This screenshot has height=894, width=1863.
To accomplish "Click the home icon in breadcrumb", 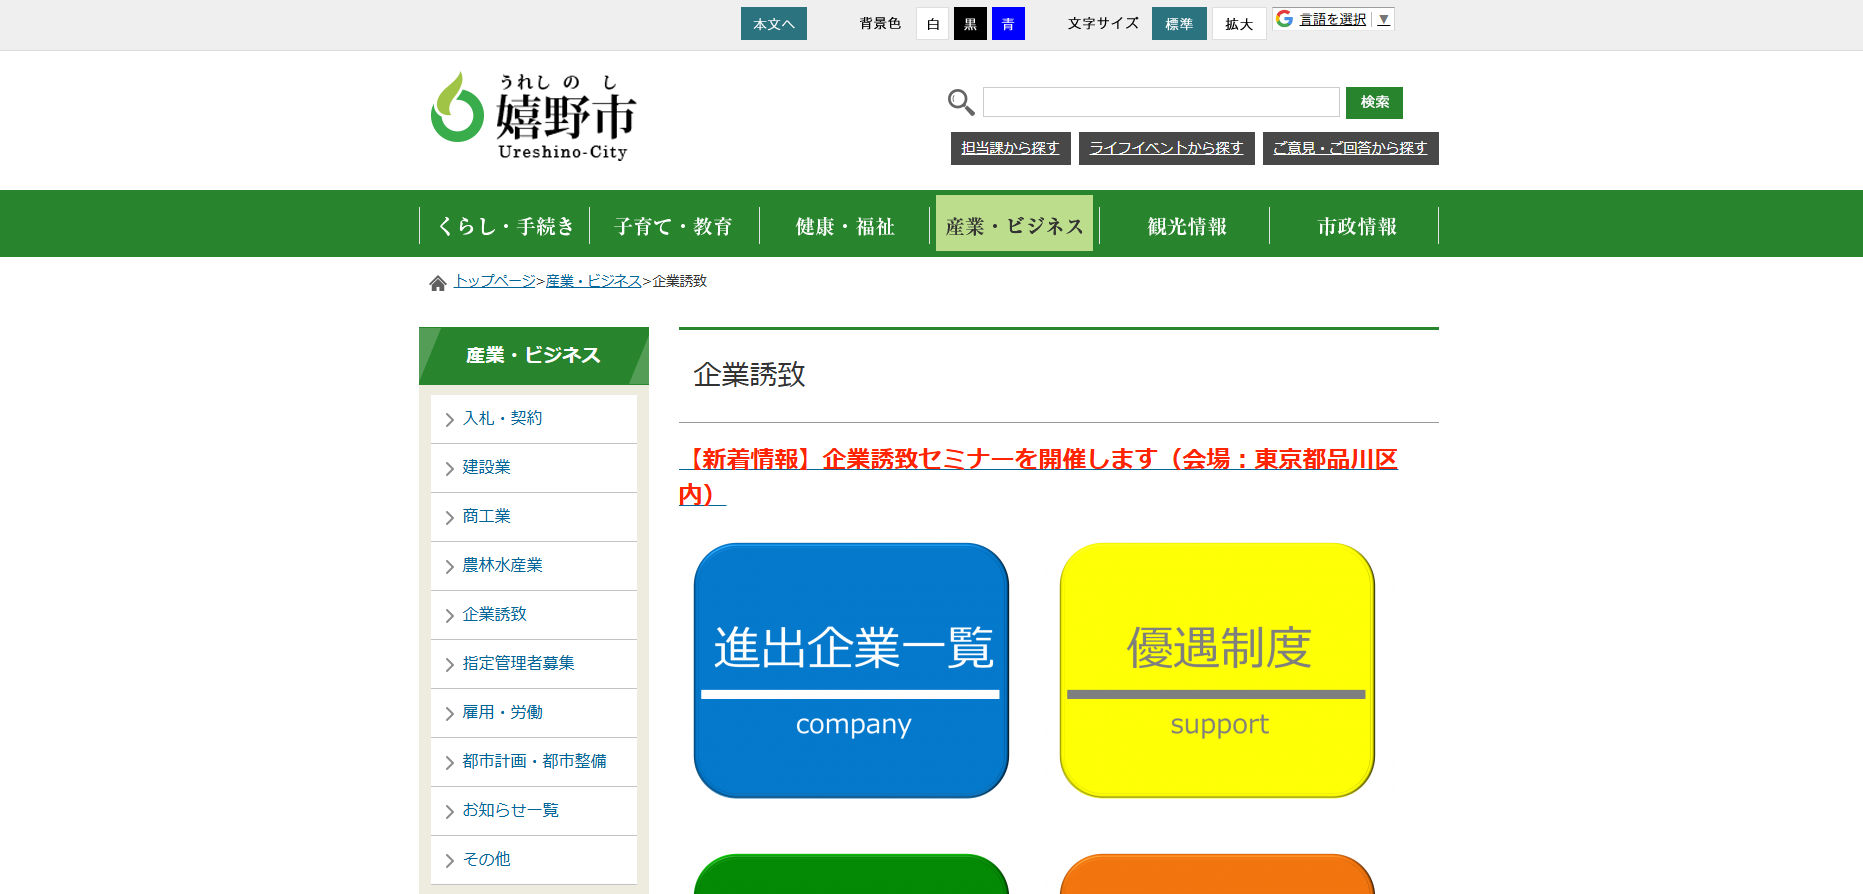I will (x=437, y=283).
